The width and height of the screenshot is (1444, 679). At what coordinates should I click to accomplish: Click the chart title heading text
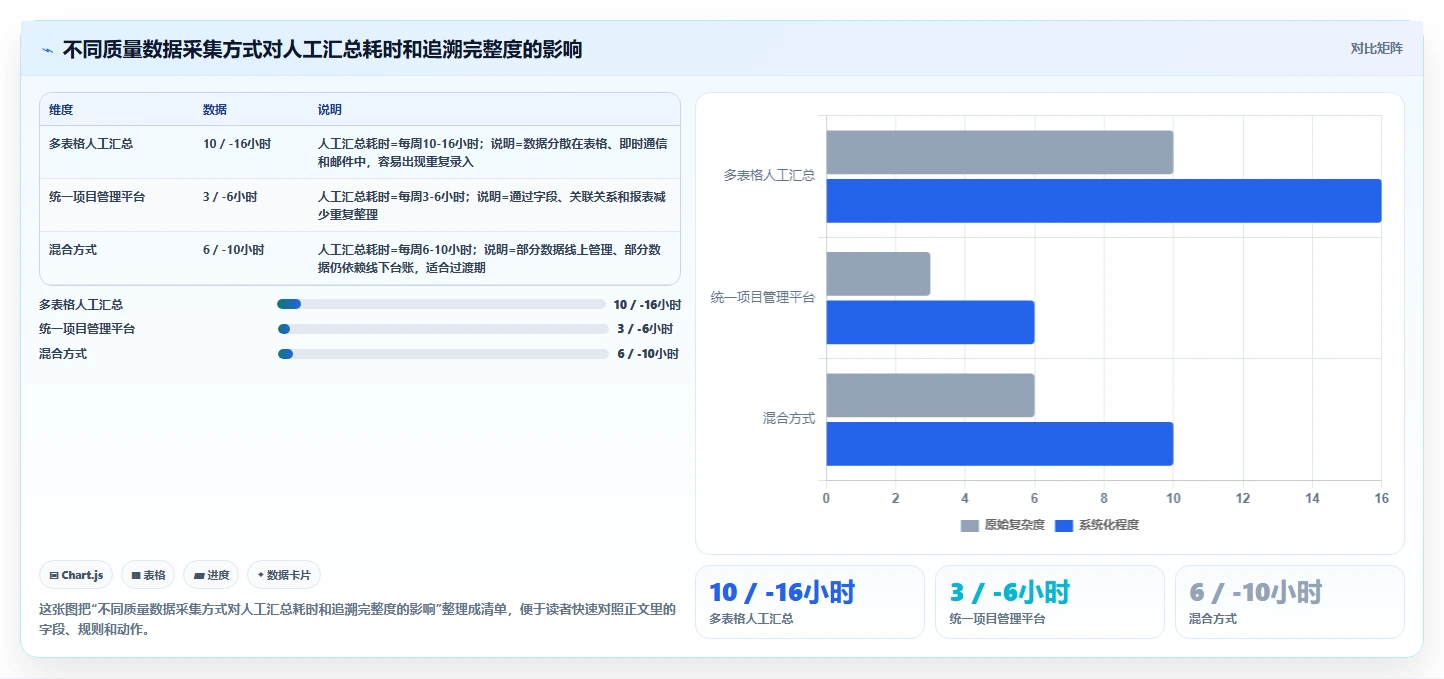[x=322, y=50]
